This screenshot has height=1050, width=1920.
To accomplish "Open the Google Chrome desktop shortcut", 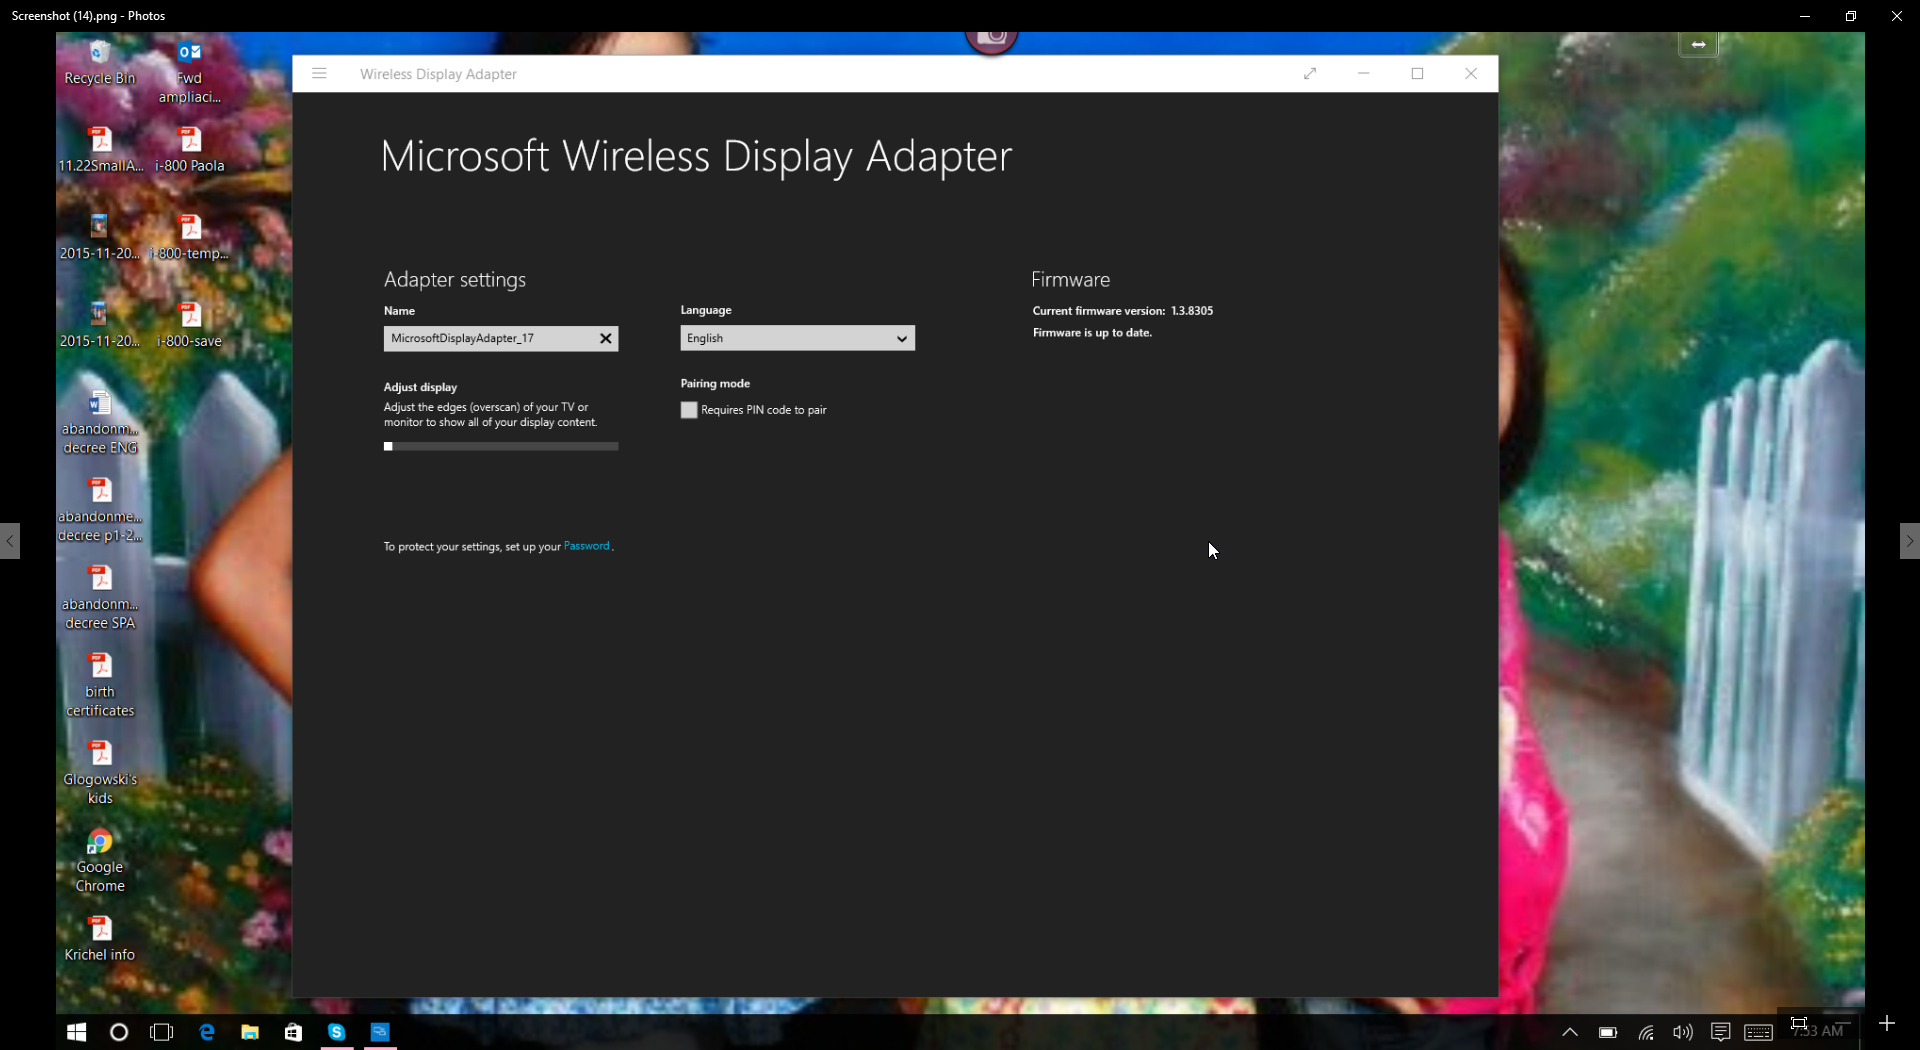I will [100, 861].
